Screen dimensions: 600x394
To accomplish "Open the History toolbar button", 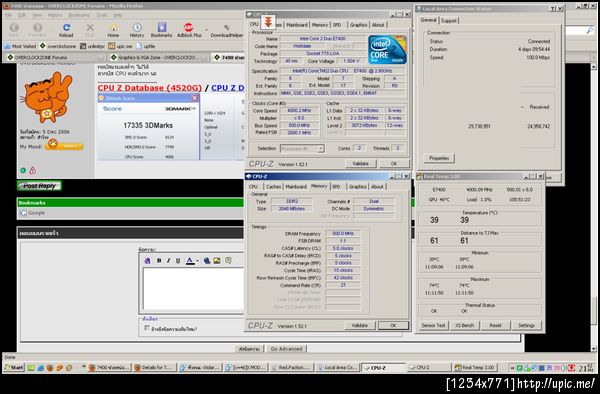I will pos(137,30).
